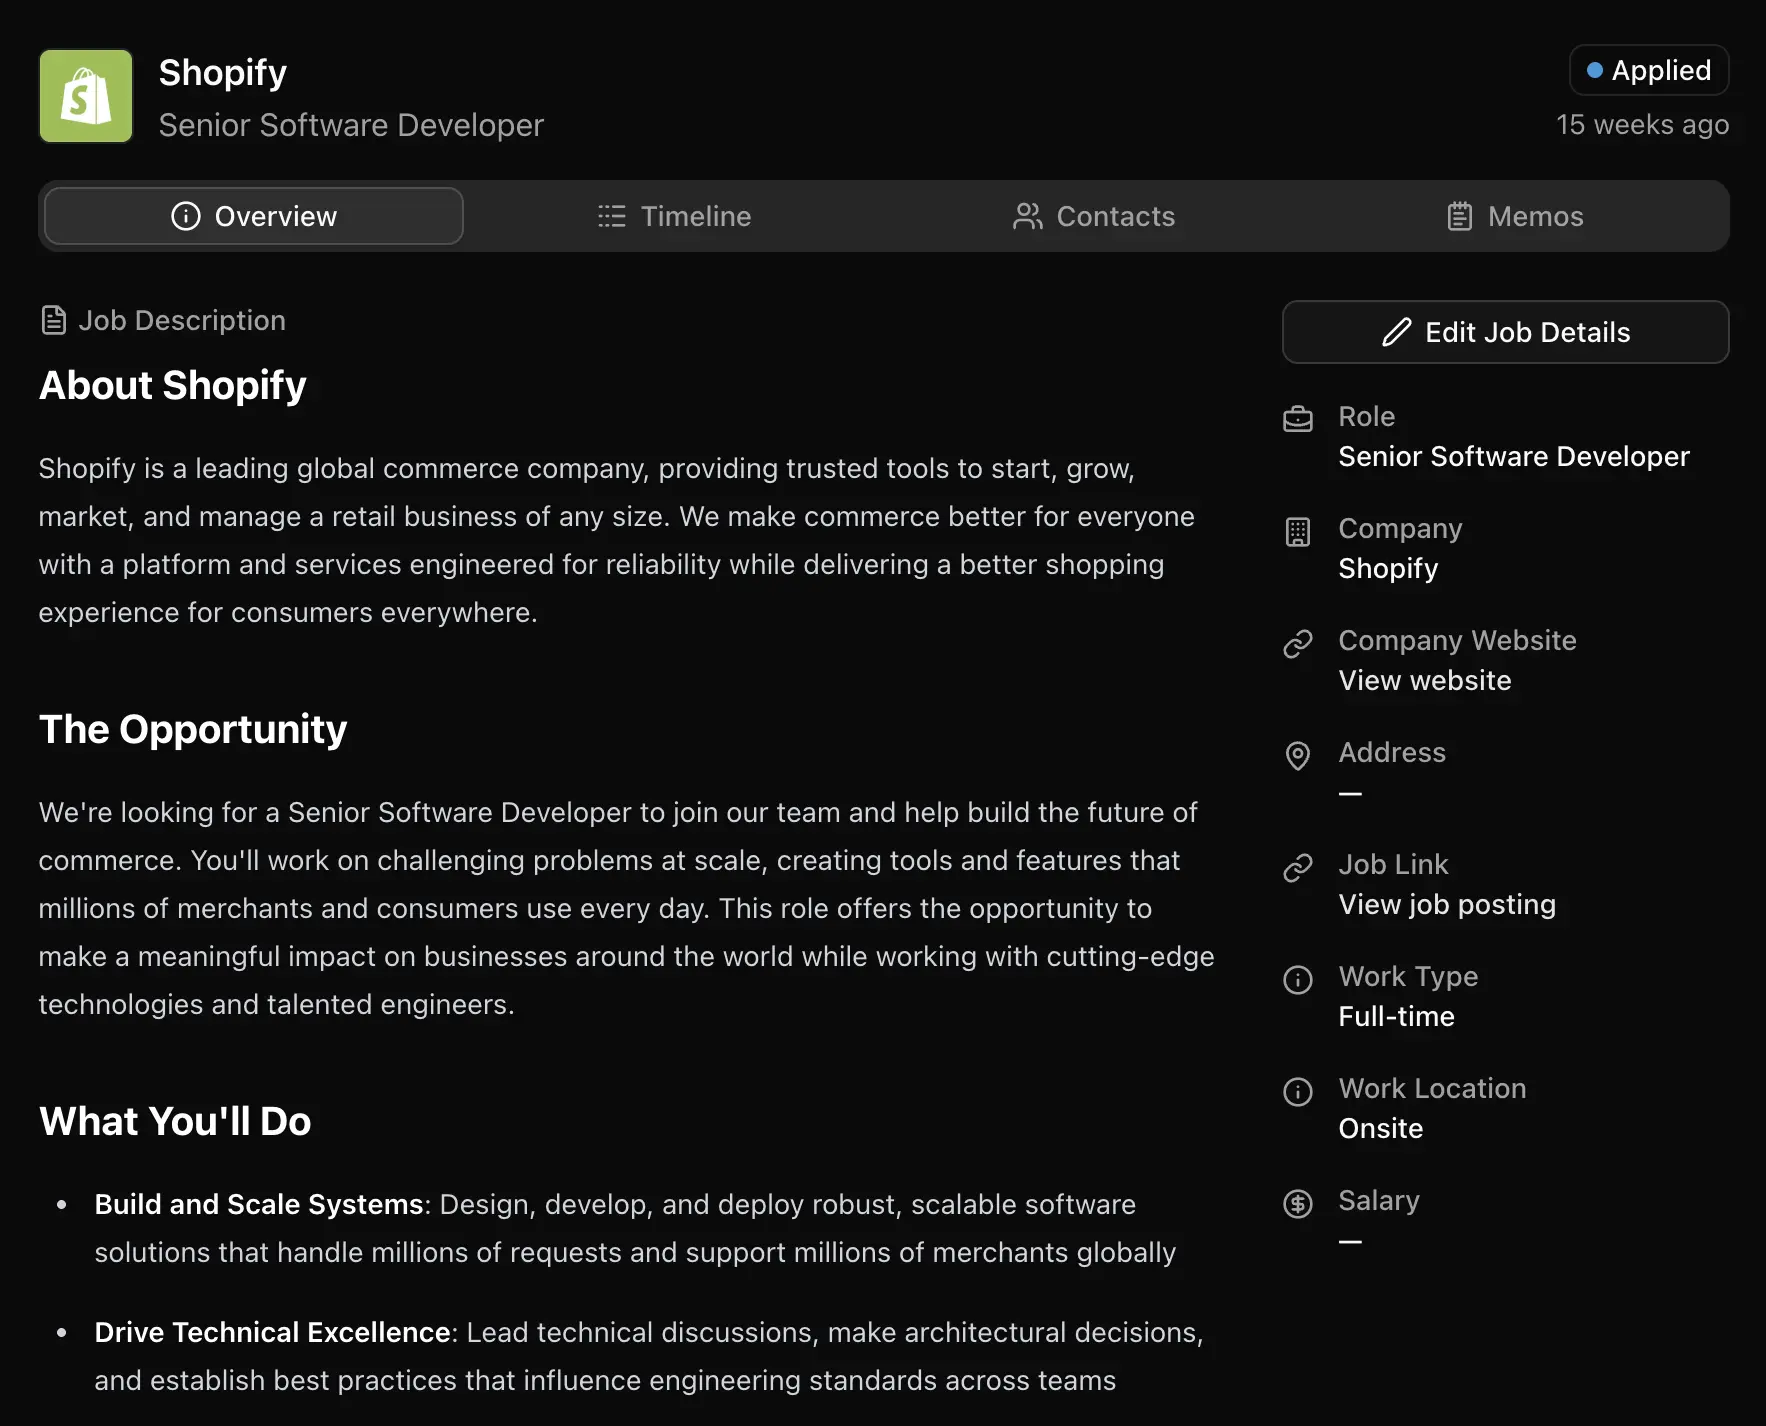
Task: Click the "About Shopify" heading
Action: click(173, 386)
